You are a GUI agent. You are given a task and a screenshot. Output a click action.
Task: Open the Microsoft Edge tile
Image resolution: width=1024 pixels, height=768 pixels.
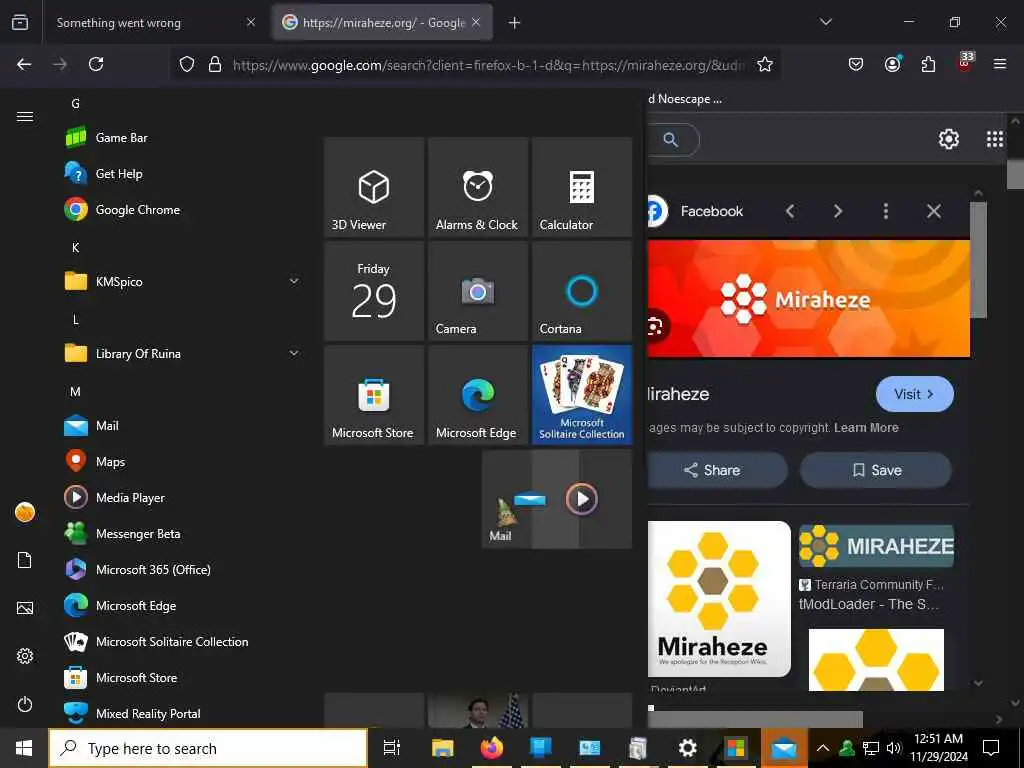[478, 395]
